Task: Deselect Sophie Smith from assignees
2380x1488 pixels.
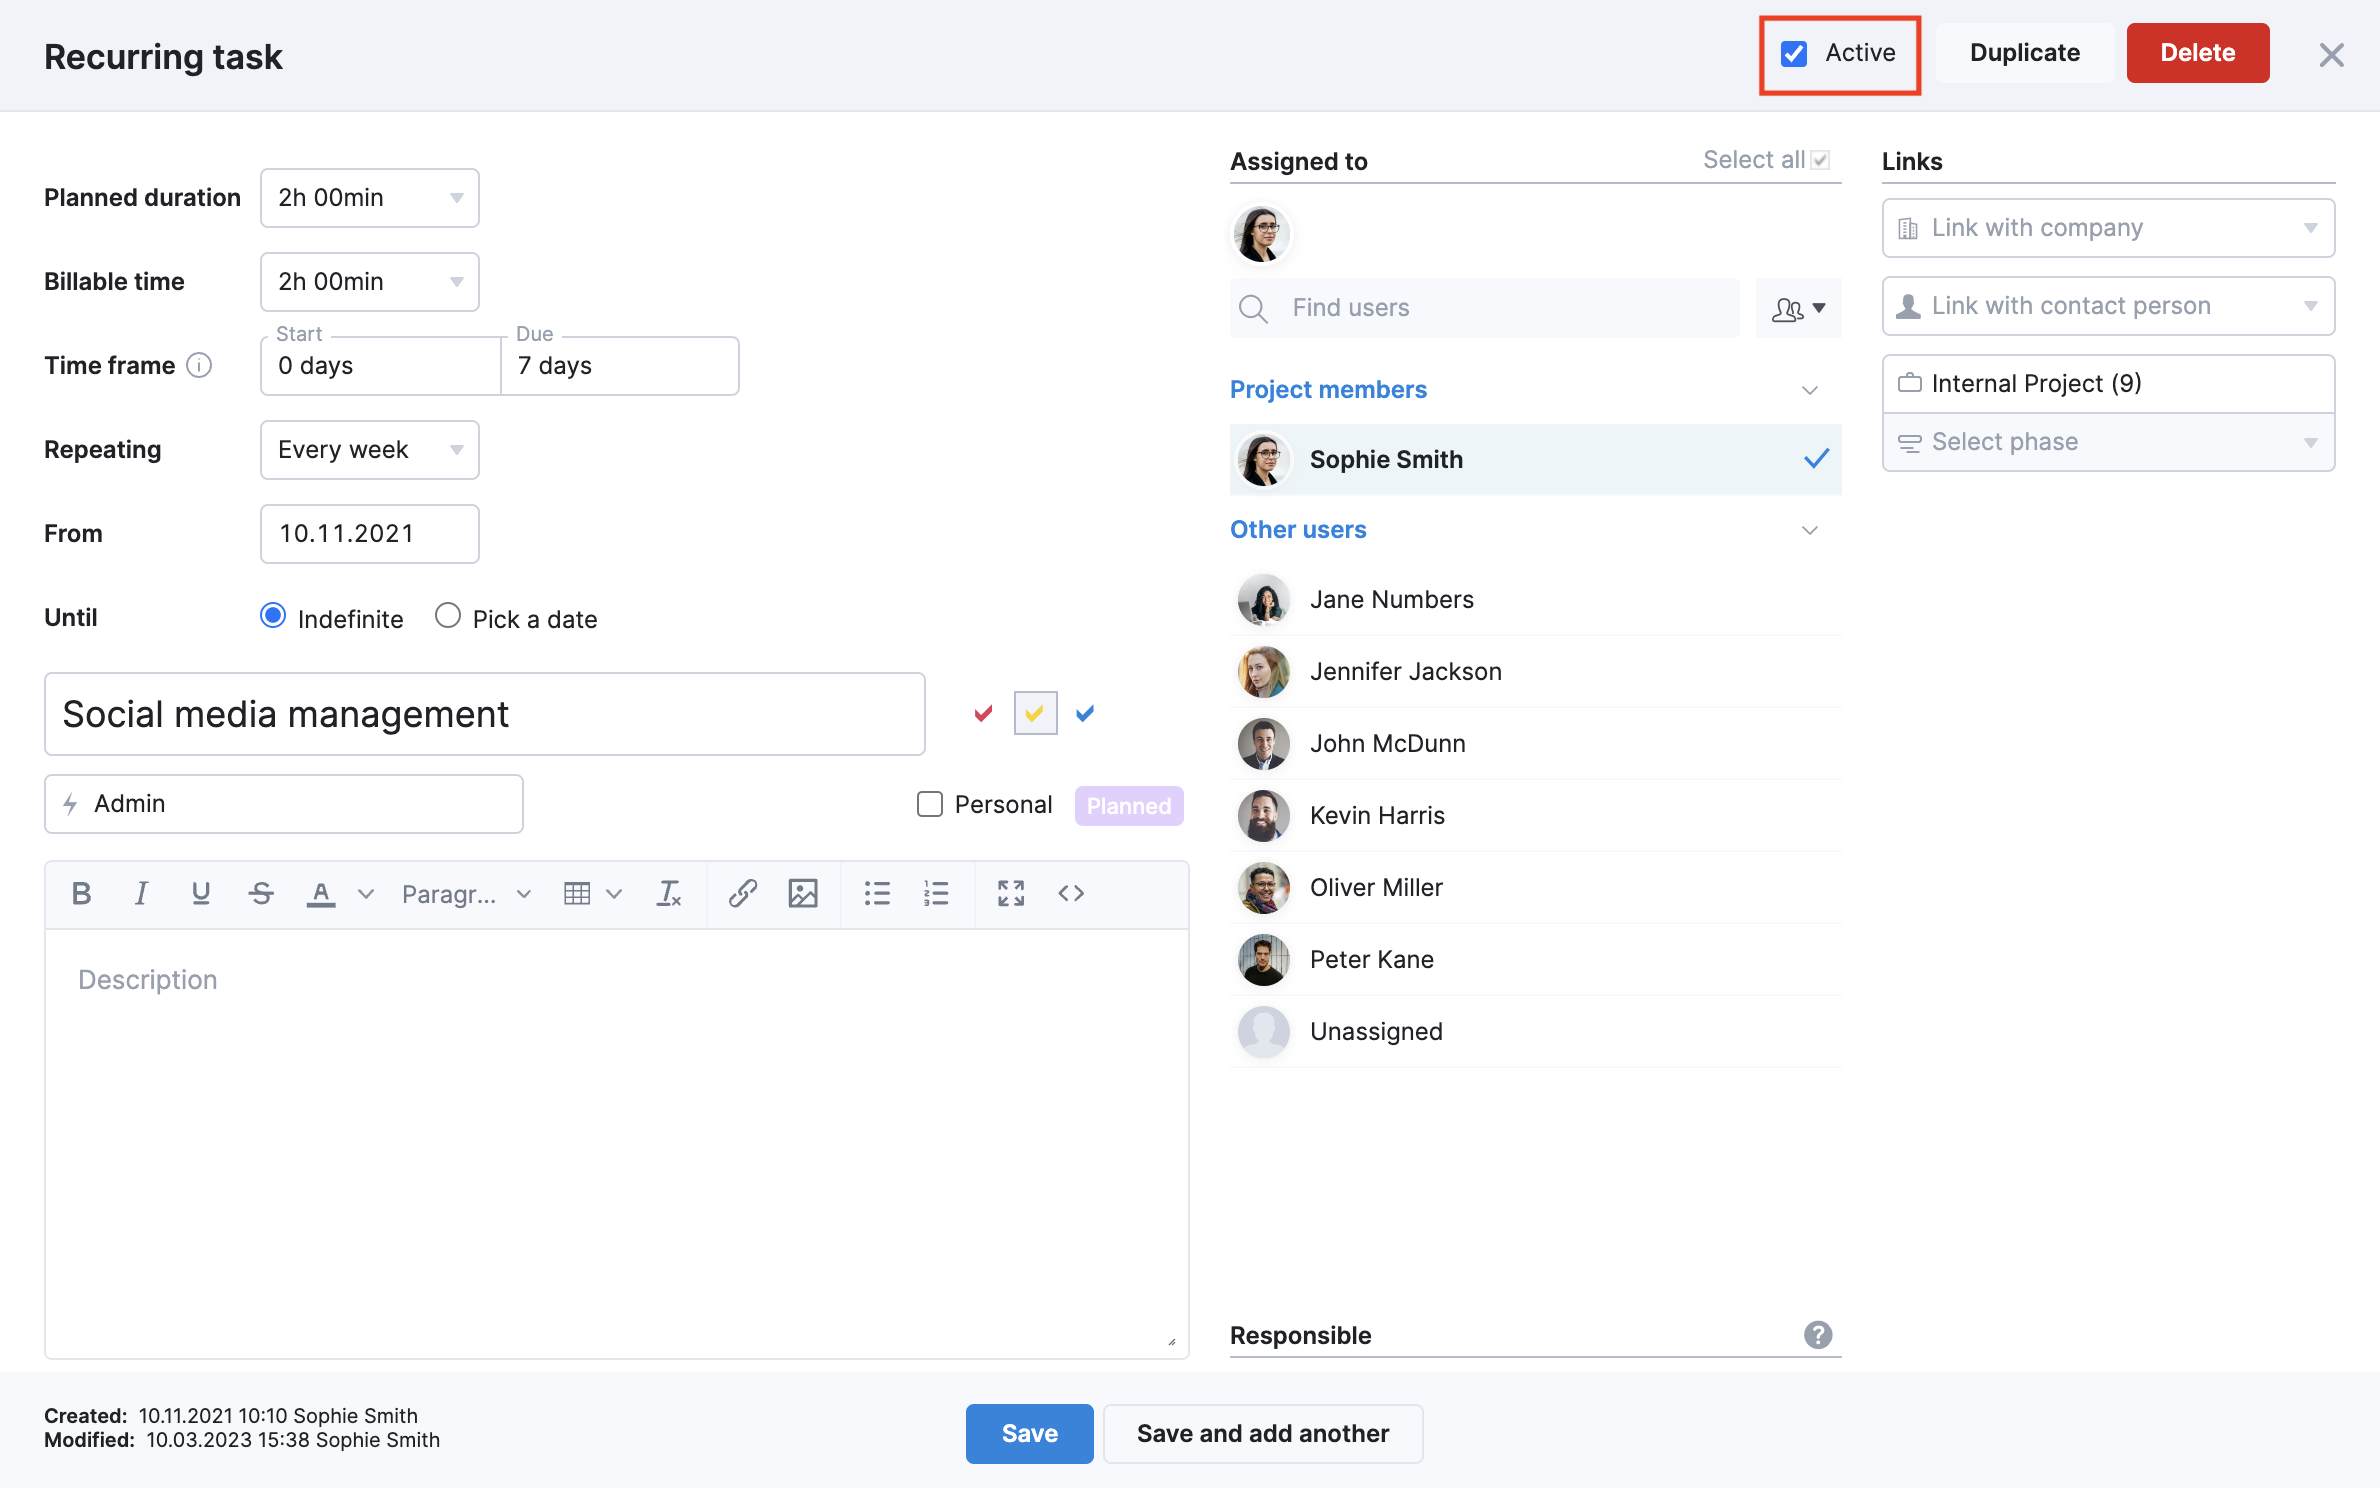Action: click(x=1535, y=459)
